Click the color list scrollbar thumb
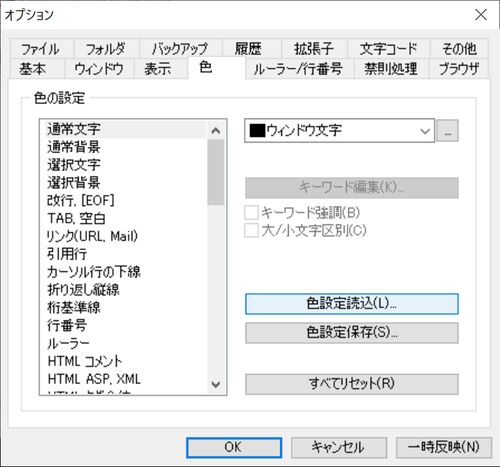The height and width of the screenshot is (467, 500). (x=216, y=172)
